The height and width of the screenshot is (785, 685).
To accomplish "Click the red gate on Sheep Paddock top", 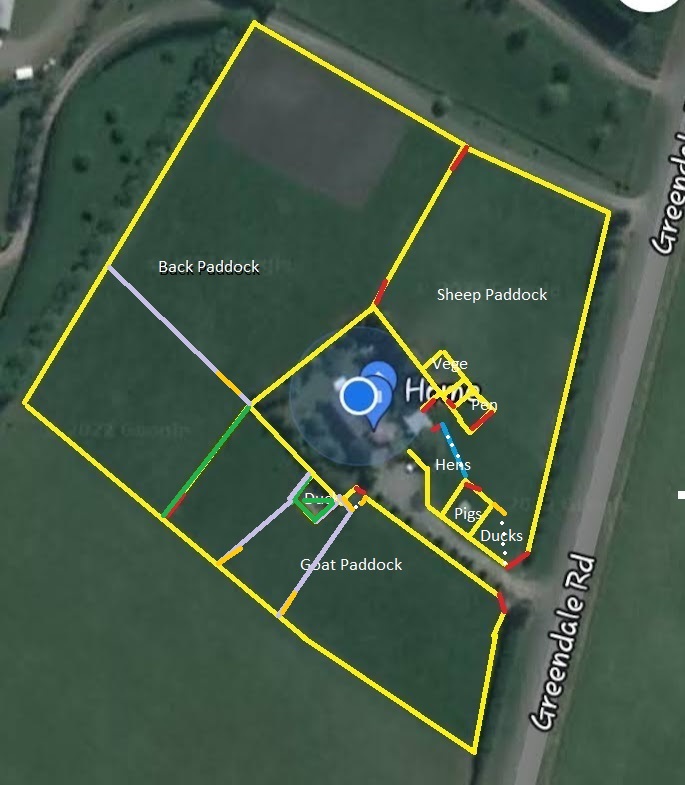I will click(x=459, y=158).
